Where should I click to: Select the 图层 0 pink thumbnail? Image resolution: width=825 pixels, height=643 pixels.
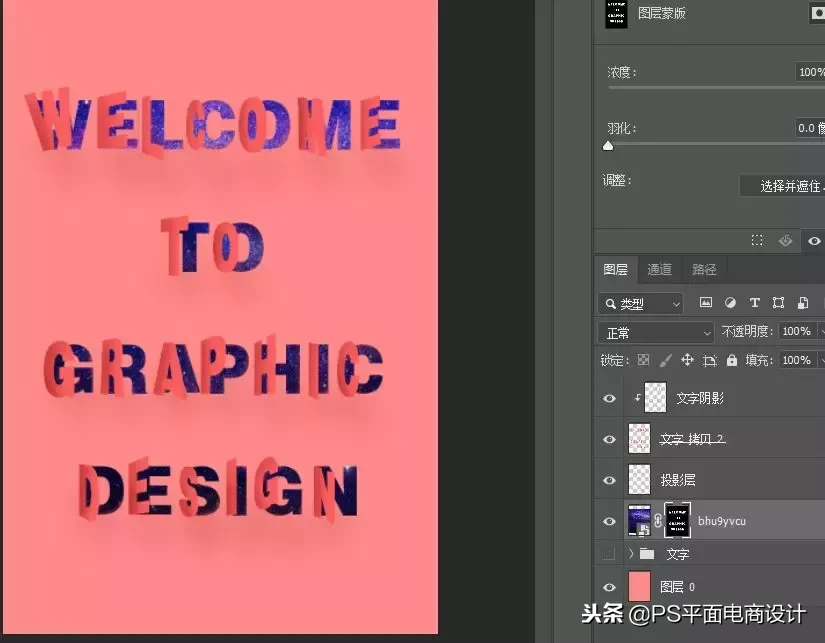[639, 586]
